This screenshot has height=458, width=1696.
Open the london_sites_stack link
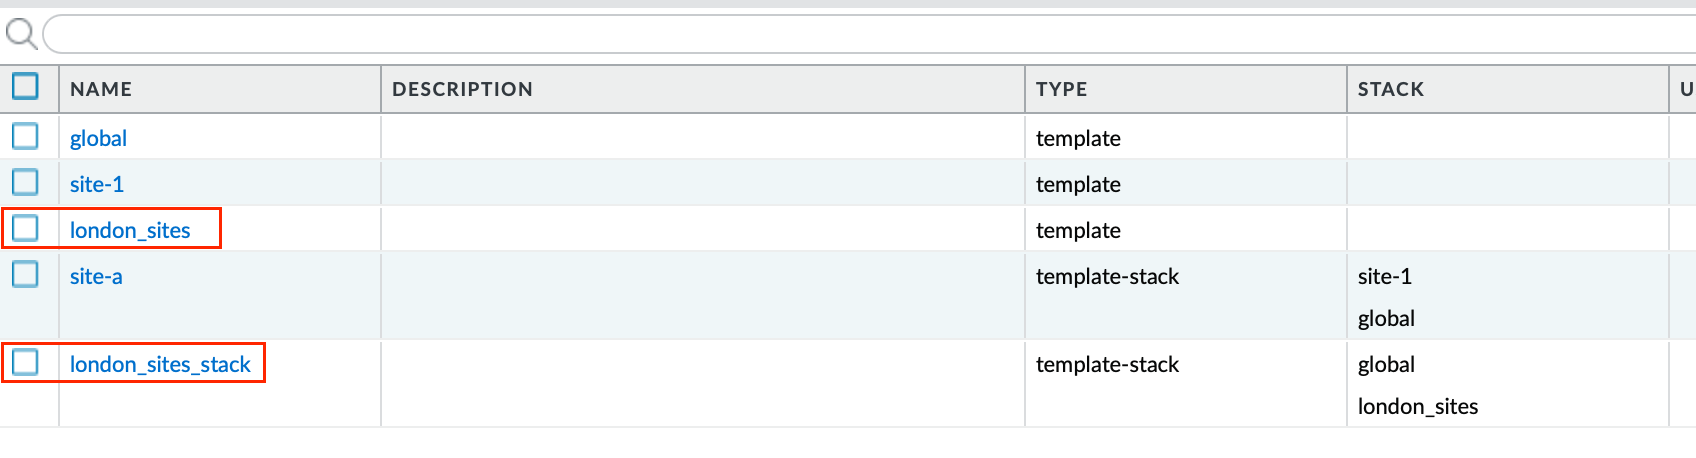coord(160,365)
